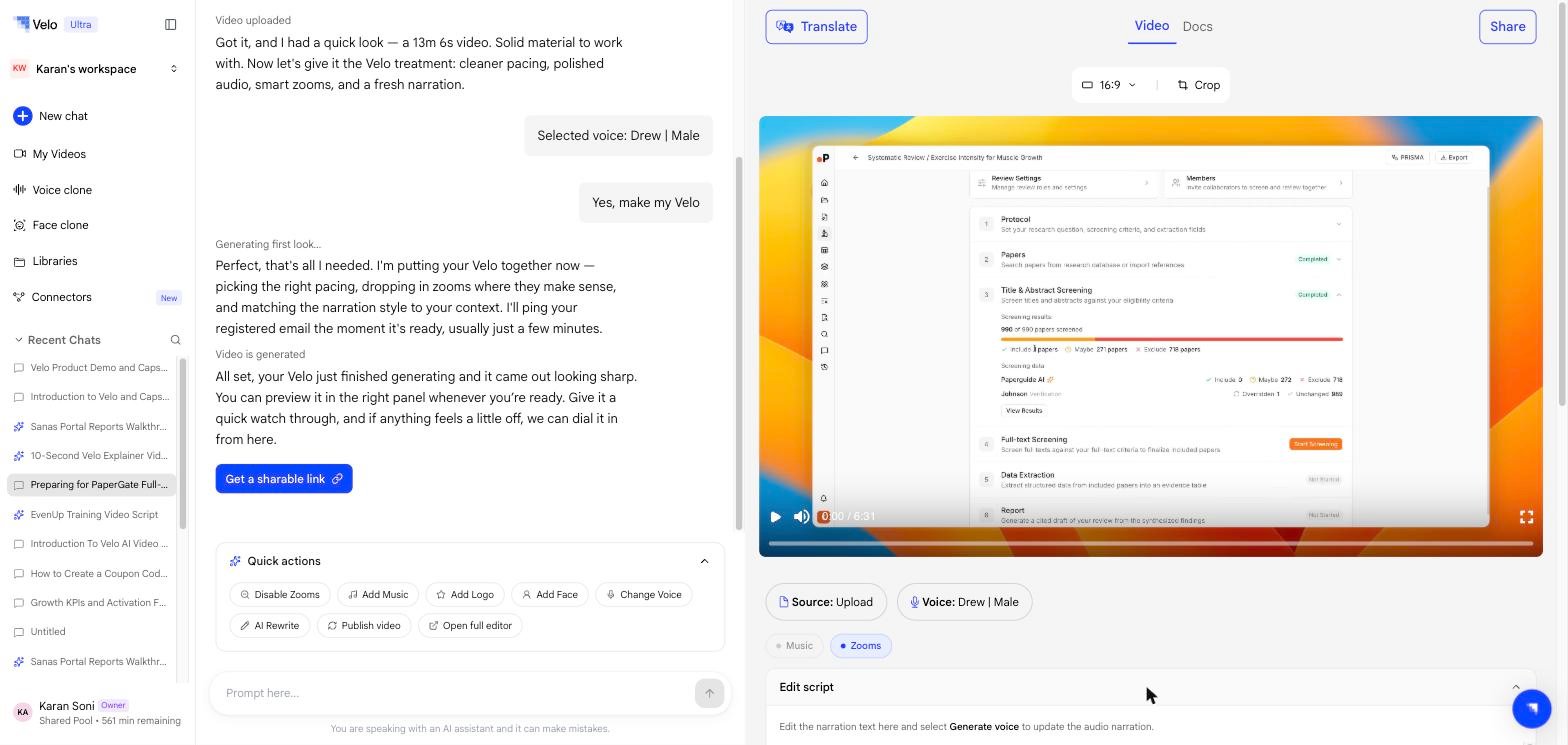Click the recent chats scrollbar

point(183,442)
